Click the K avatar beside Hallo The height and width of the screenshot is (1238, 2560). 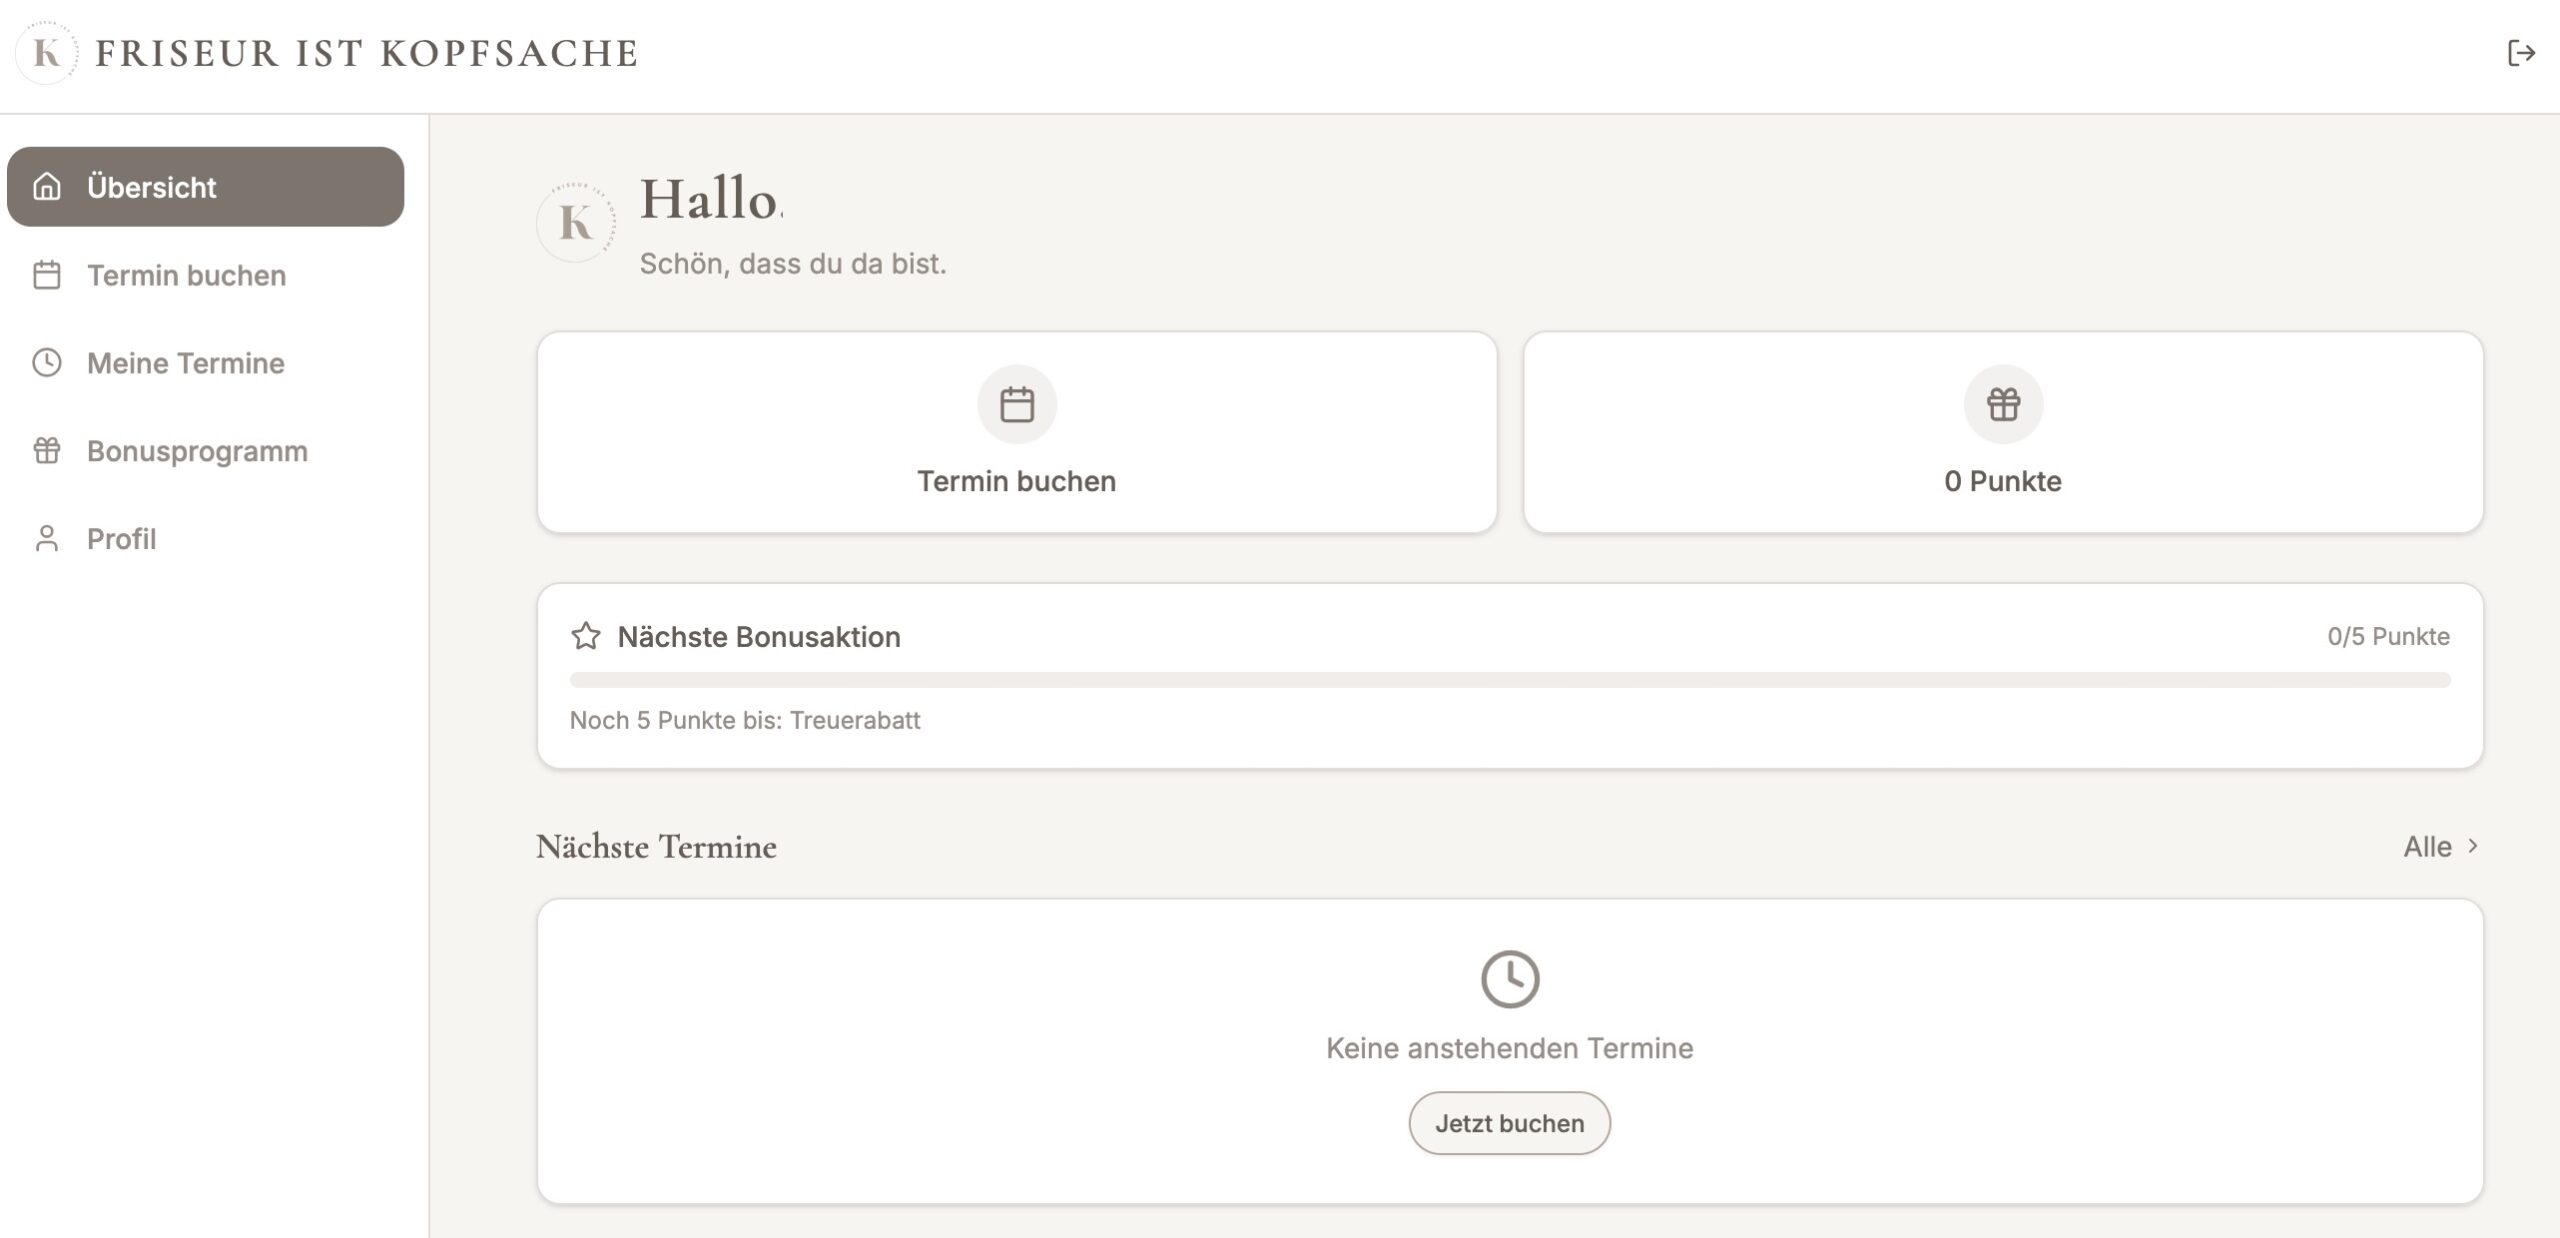click(x=575, y=222)
